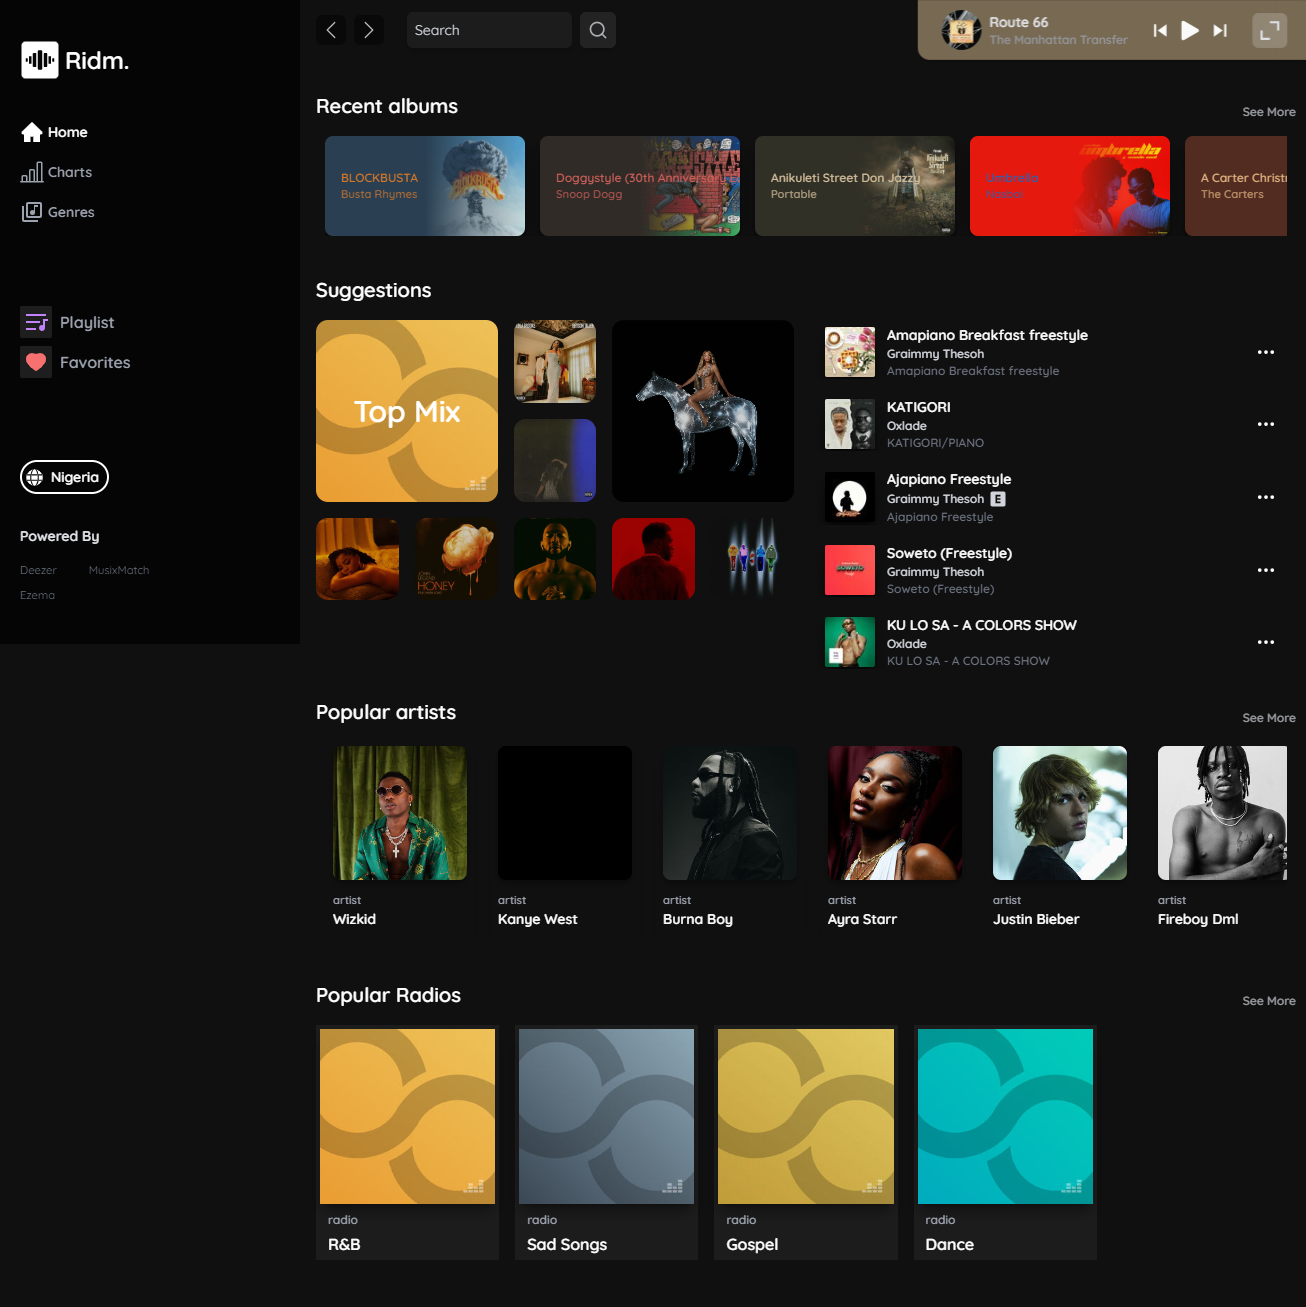Open the Sad Songs radio
Screen dimensions: 1306x1307
(x=606, y=1143)
